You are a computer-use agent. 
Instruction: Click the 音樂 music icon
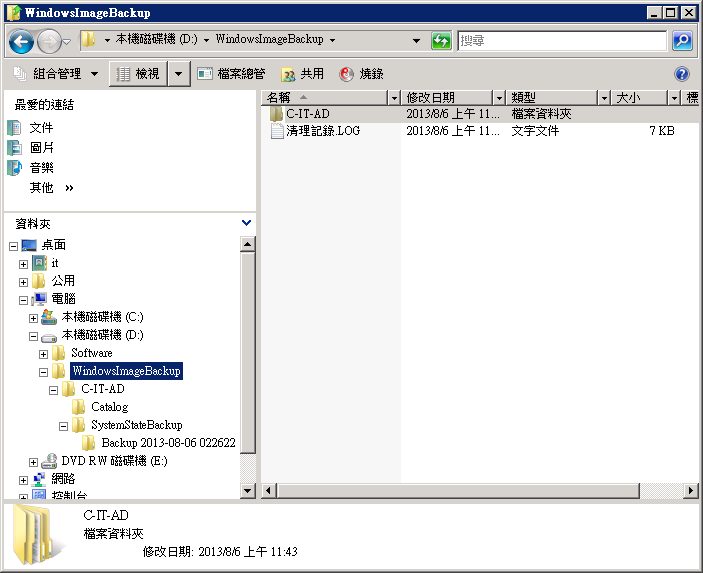coord(14,168)
